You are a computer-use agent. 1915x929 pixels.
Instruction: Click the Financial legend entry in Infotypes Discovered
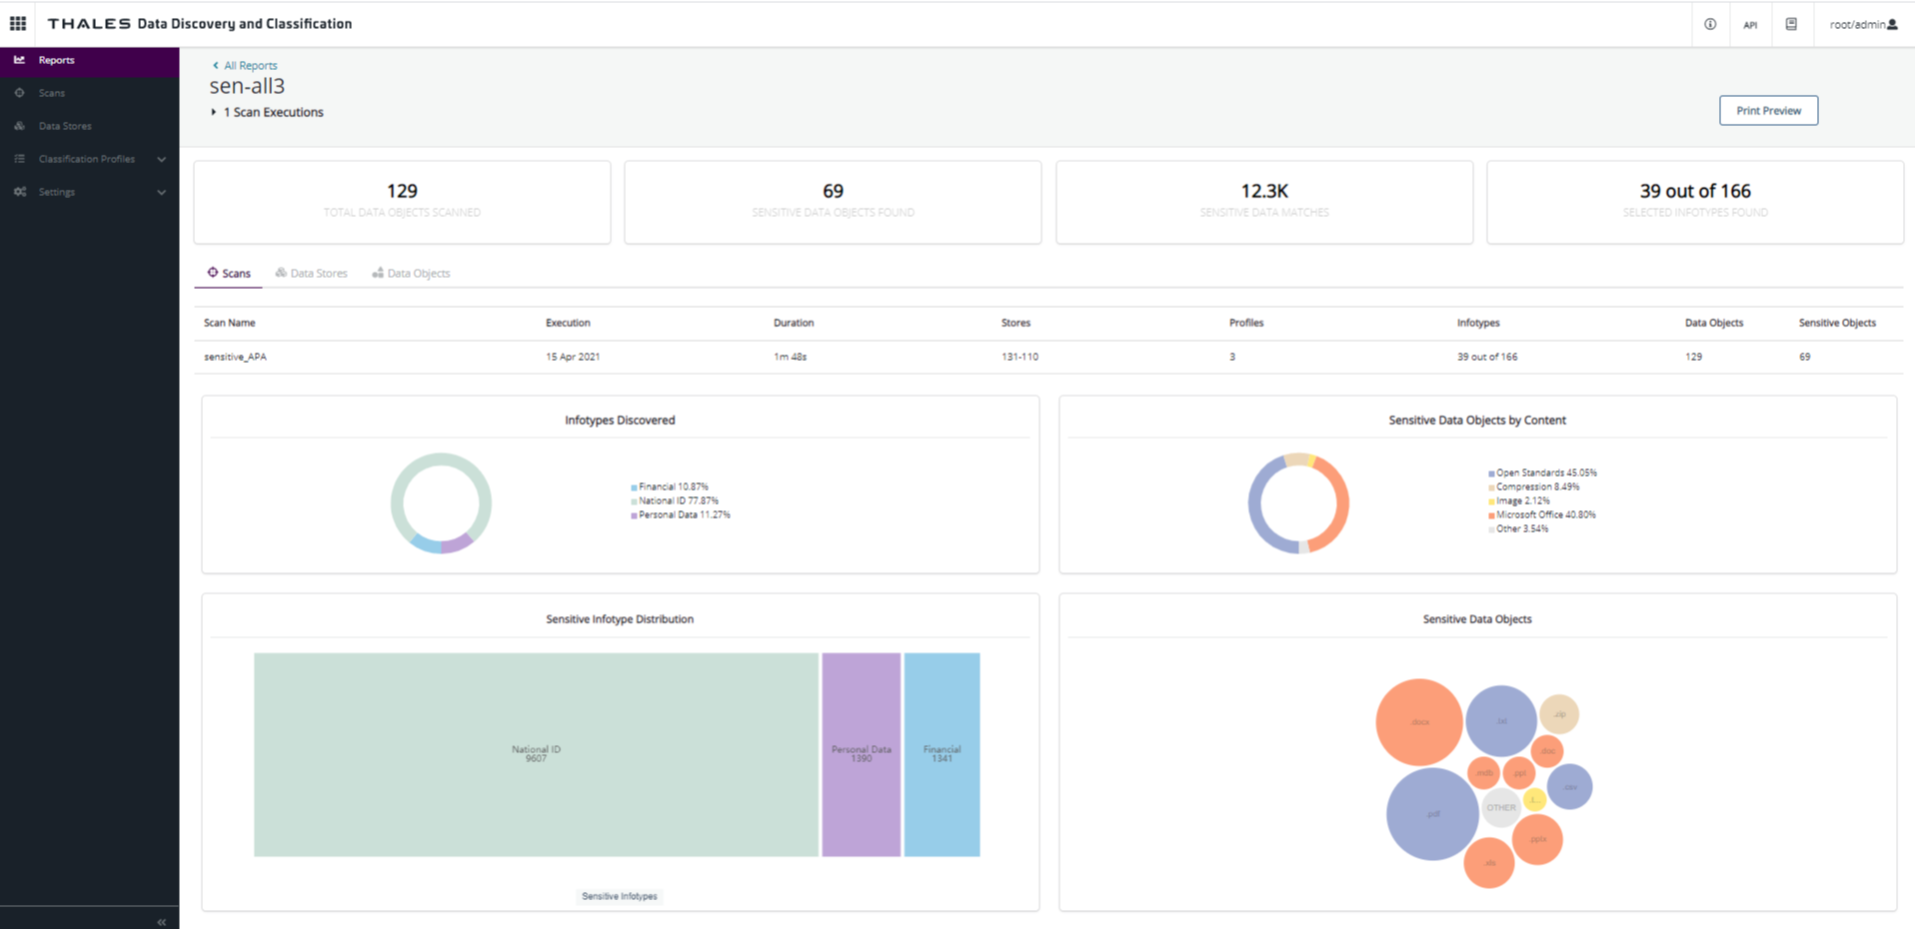point(672,487)
